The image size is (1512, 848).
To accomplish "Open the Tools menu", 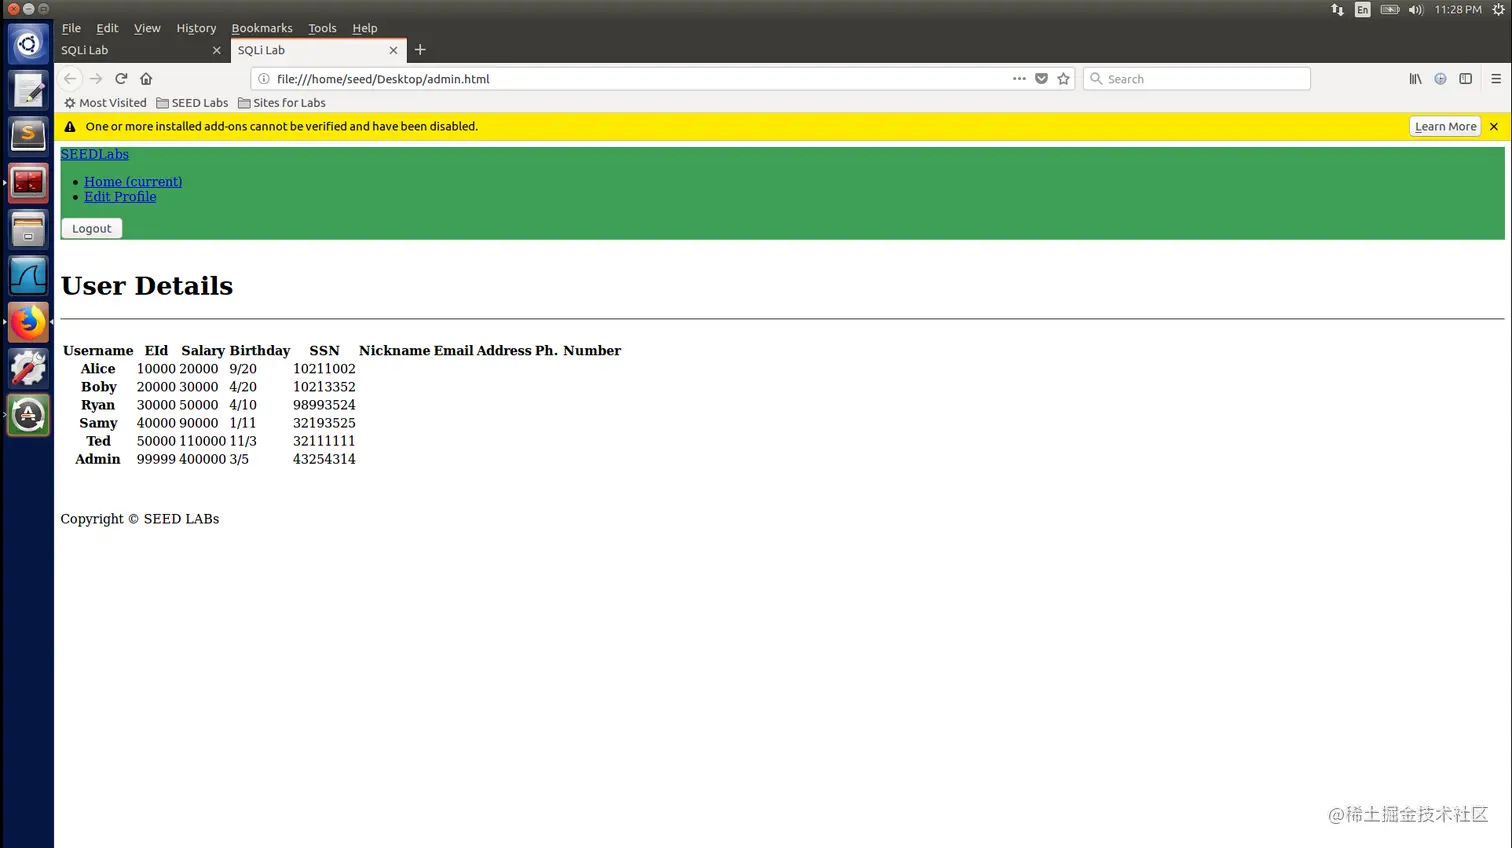I will 322,28.
